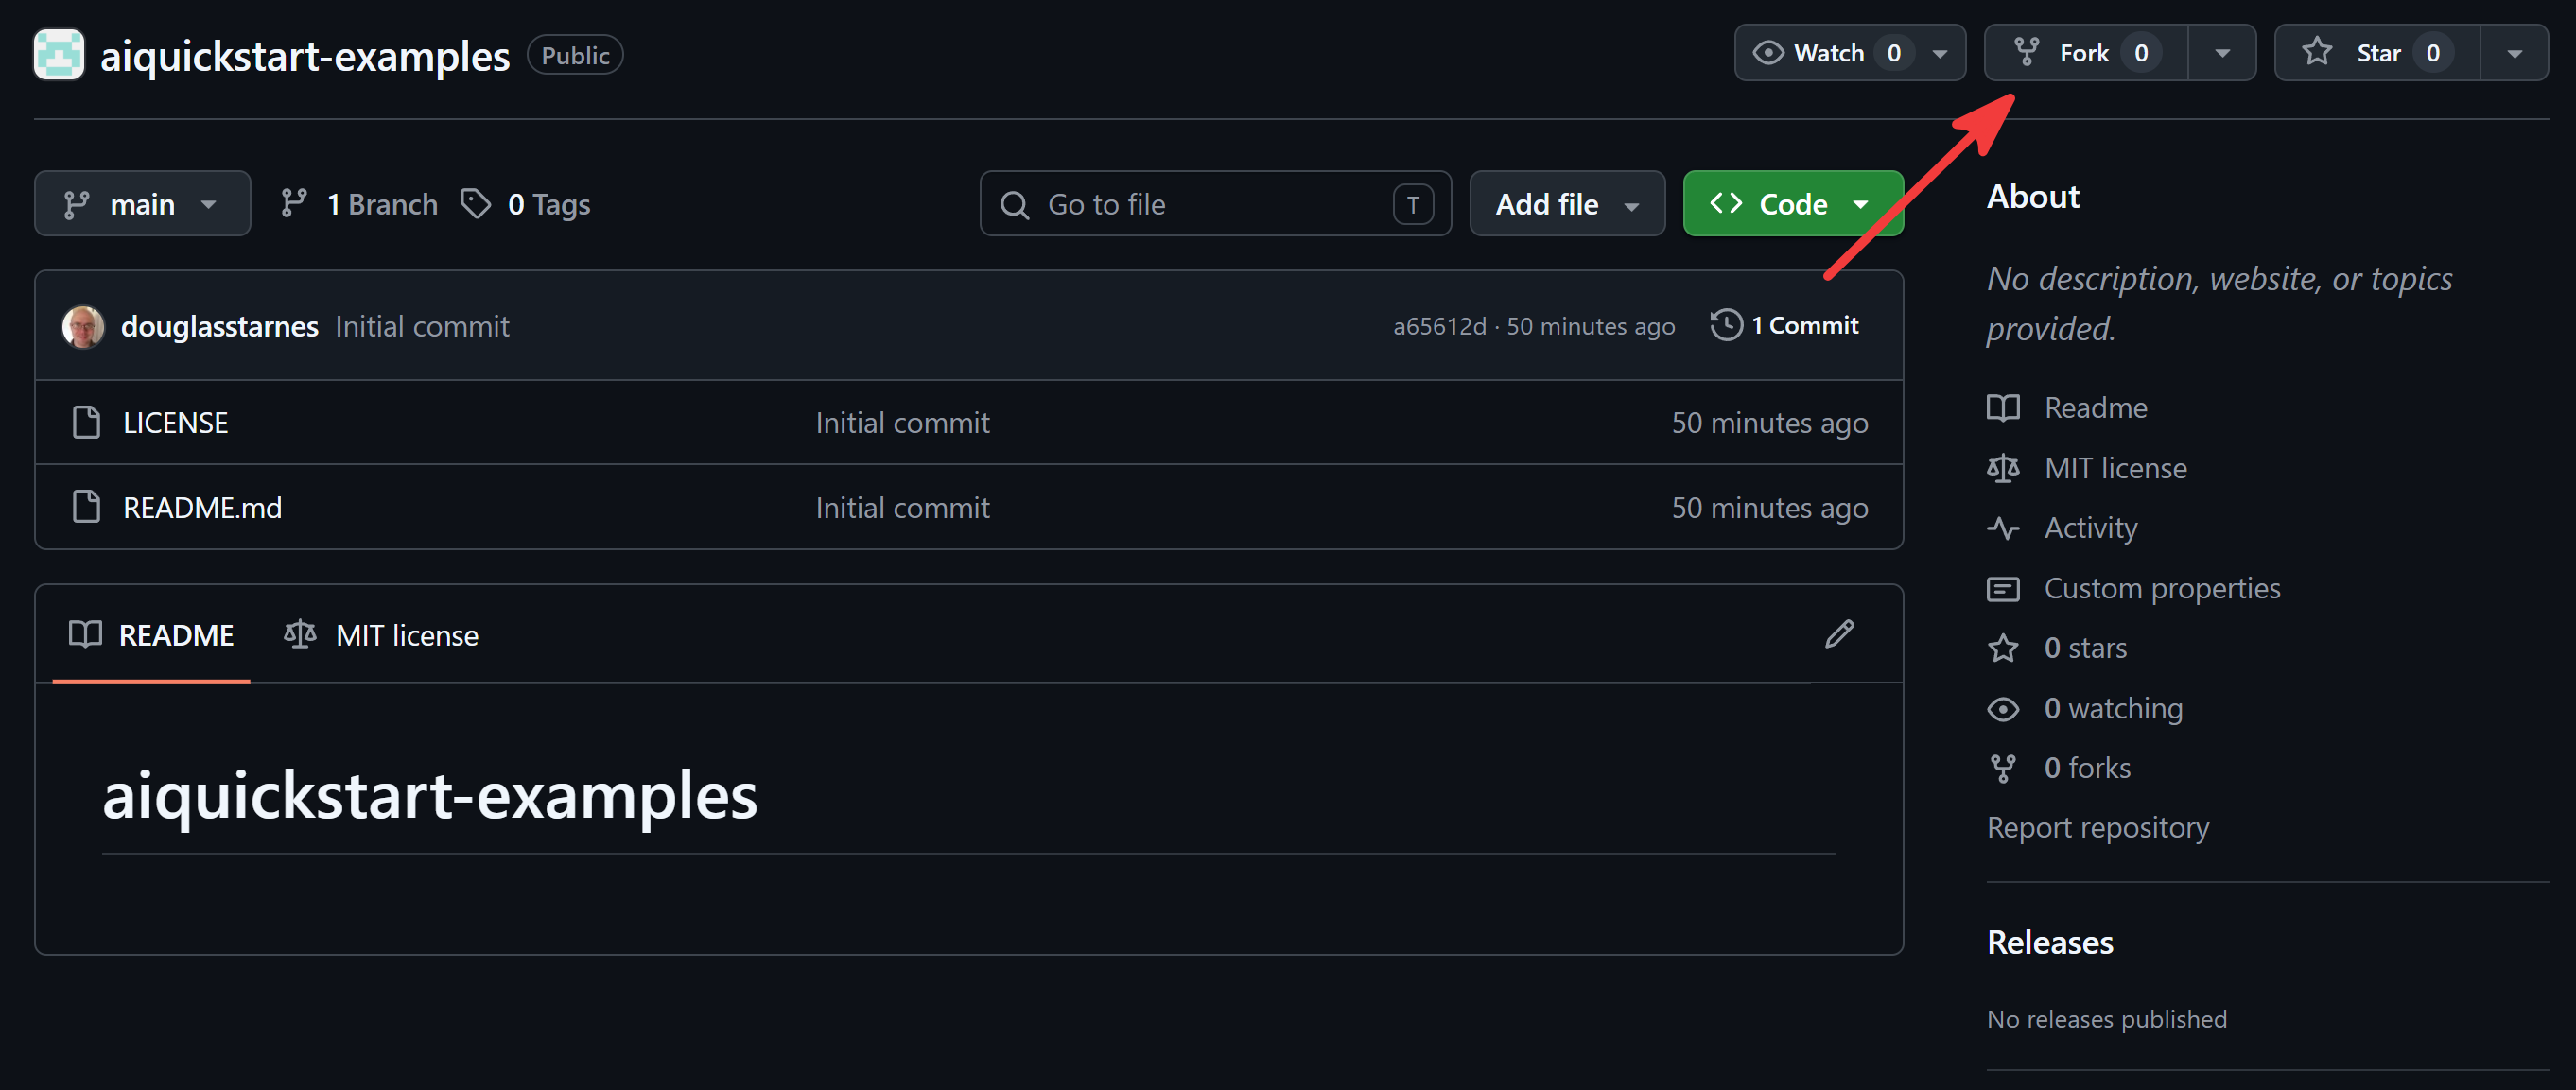Open the Star lists dropdown arrow
This screenshot has width=2576, height=1090.
pyautogui.click(x=2514, y=53)
